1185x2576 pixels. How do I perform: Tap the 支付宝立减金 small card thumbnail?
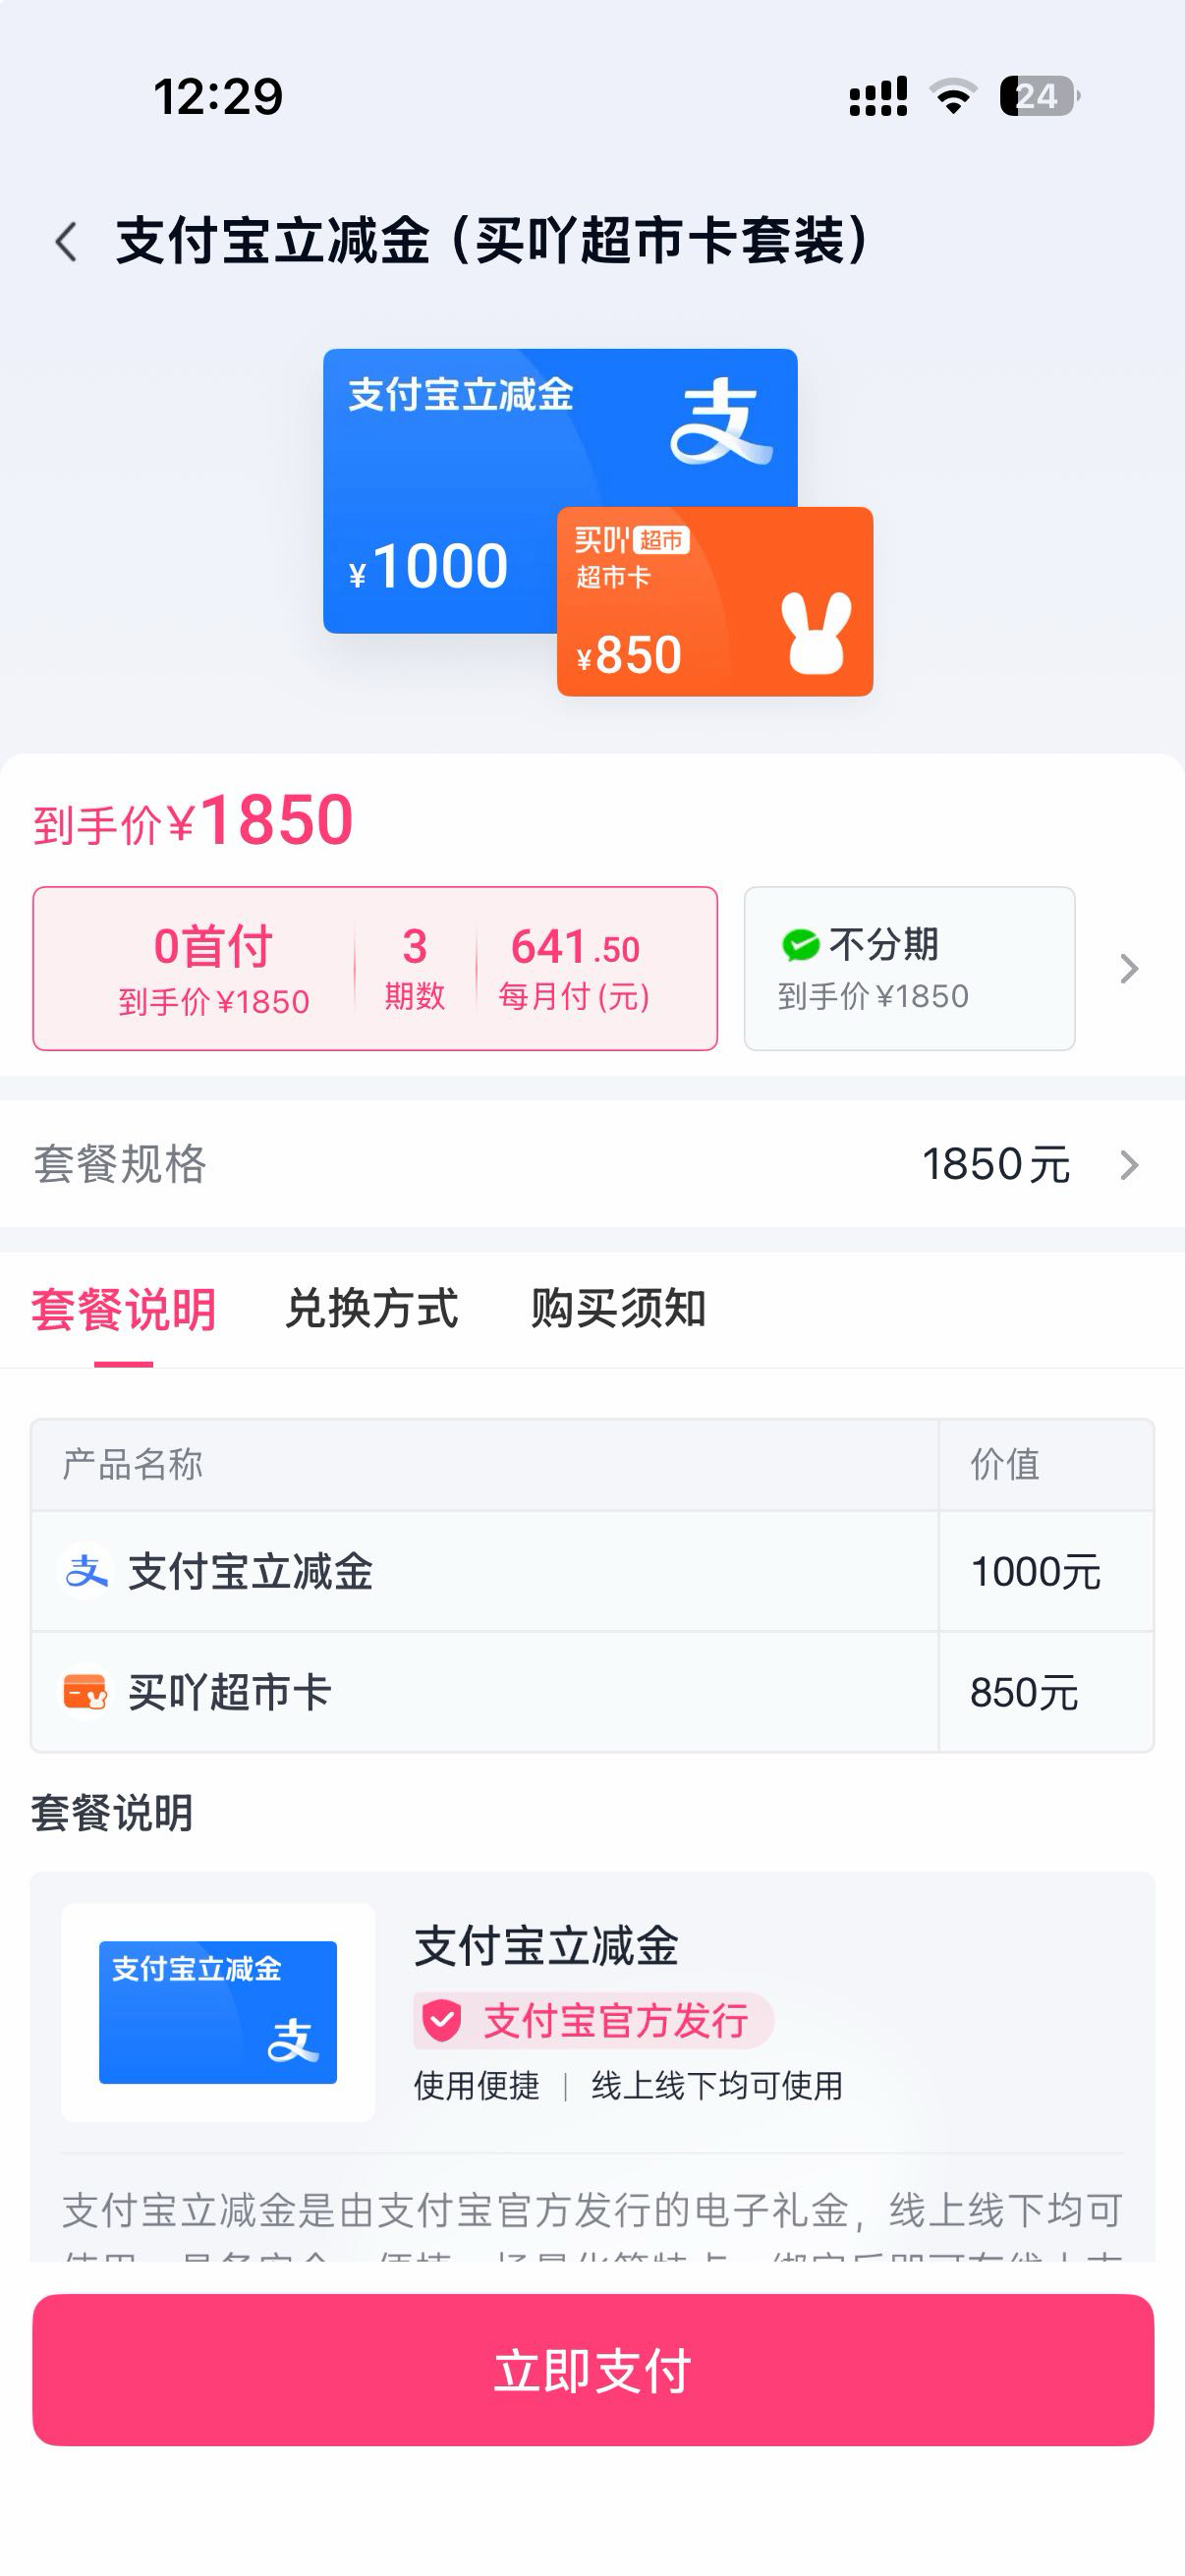coord(218,2012)
